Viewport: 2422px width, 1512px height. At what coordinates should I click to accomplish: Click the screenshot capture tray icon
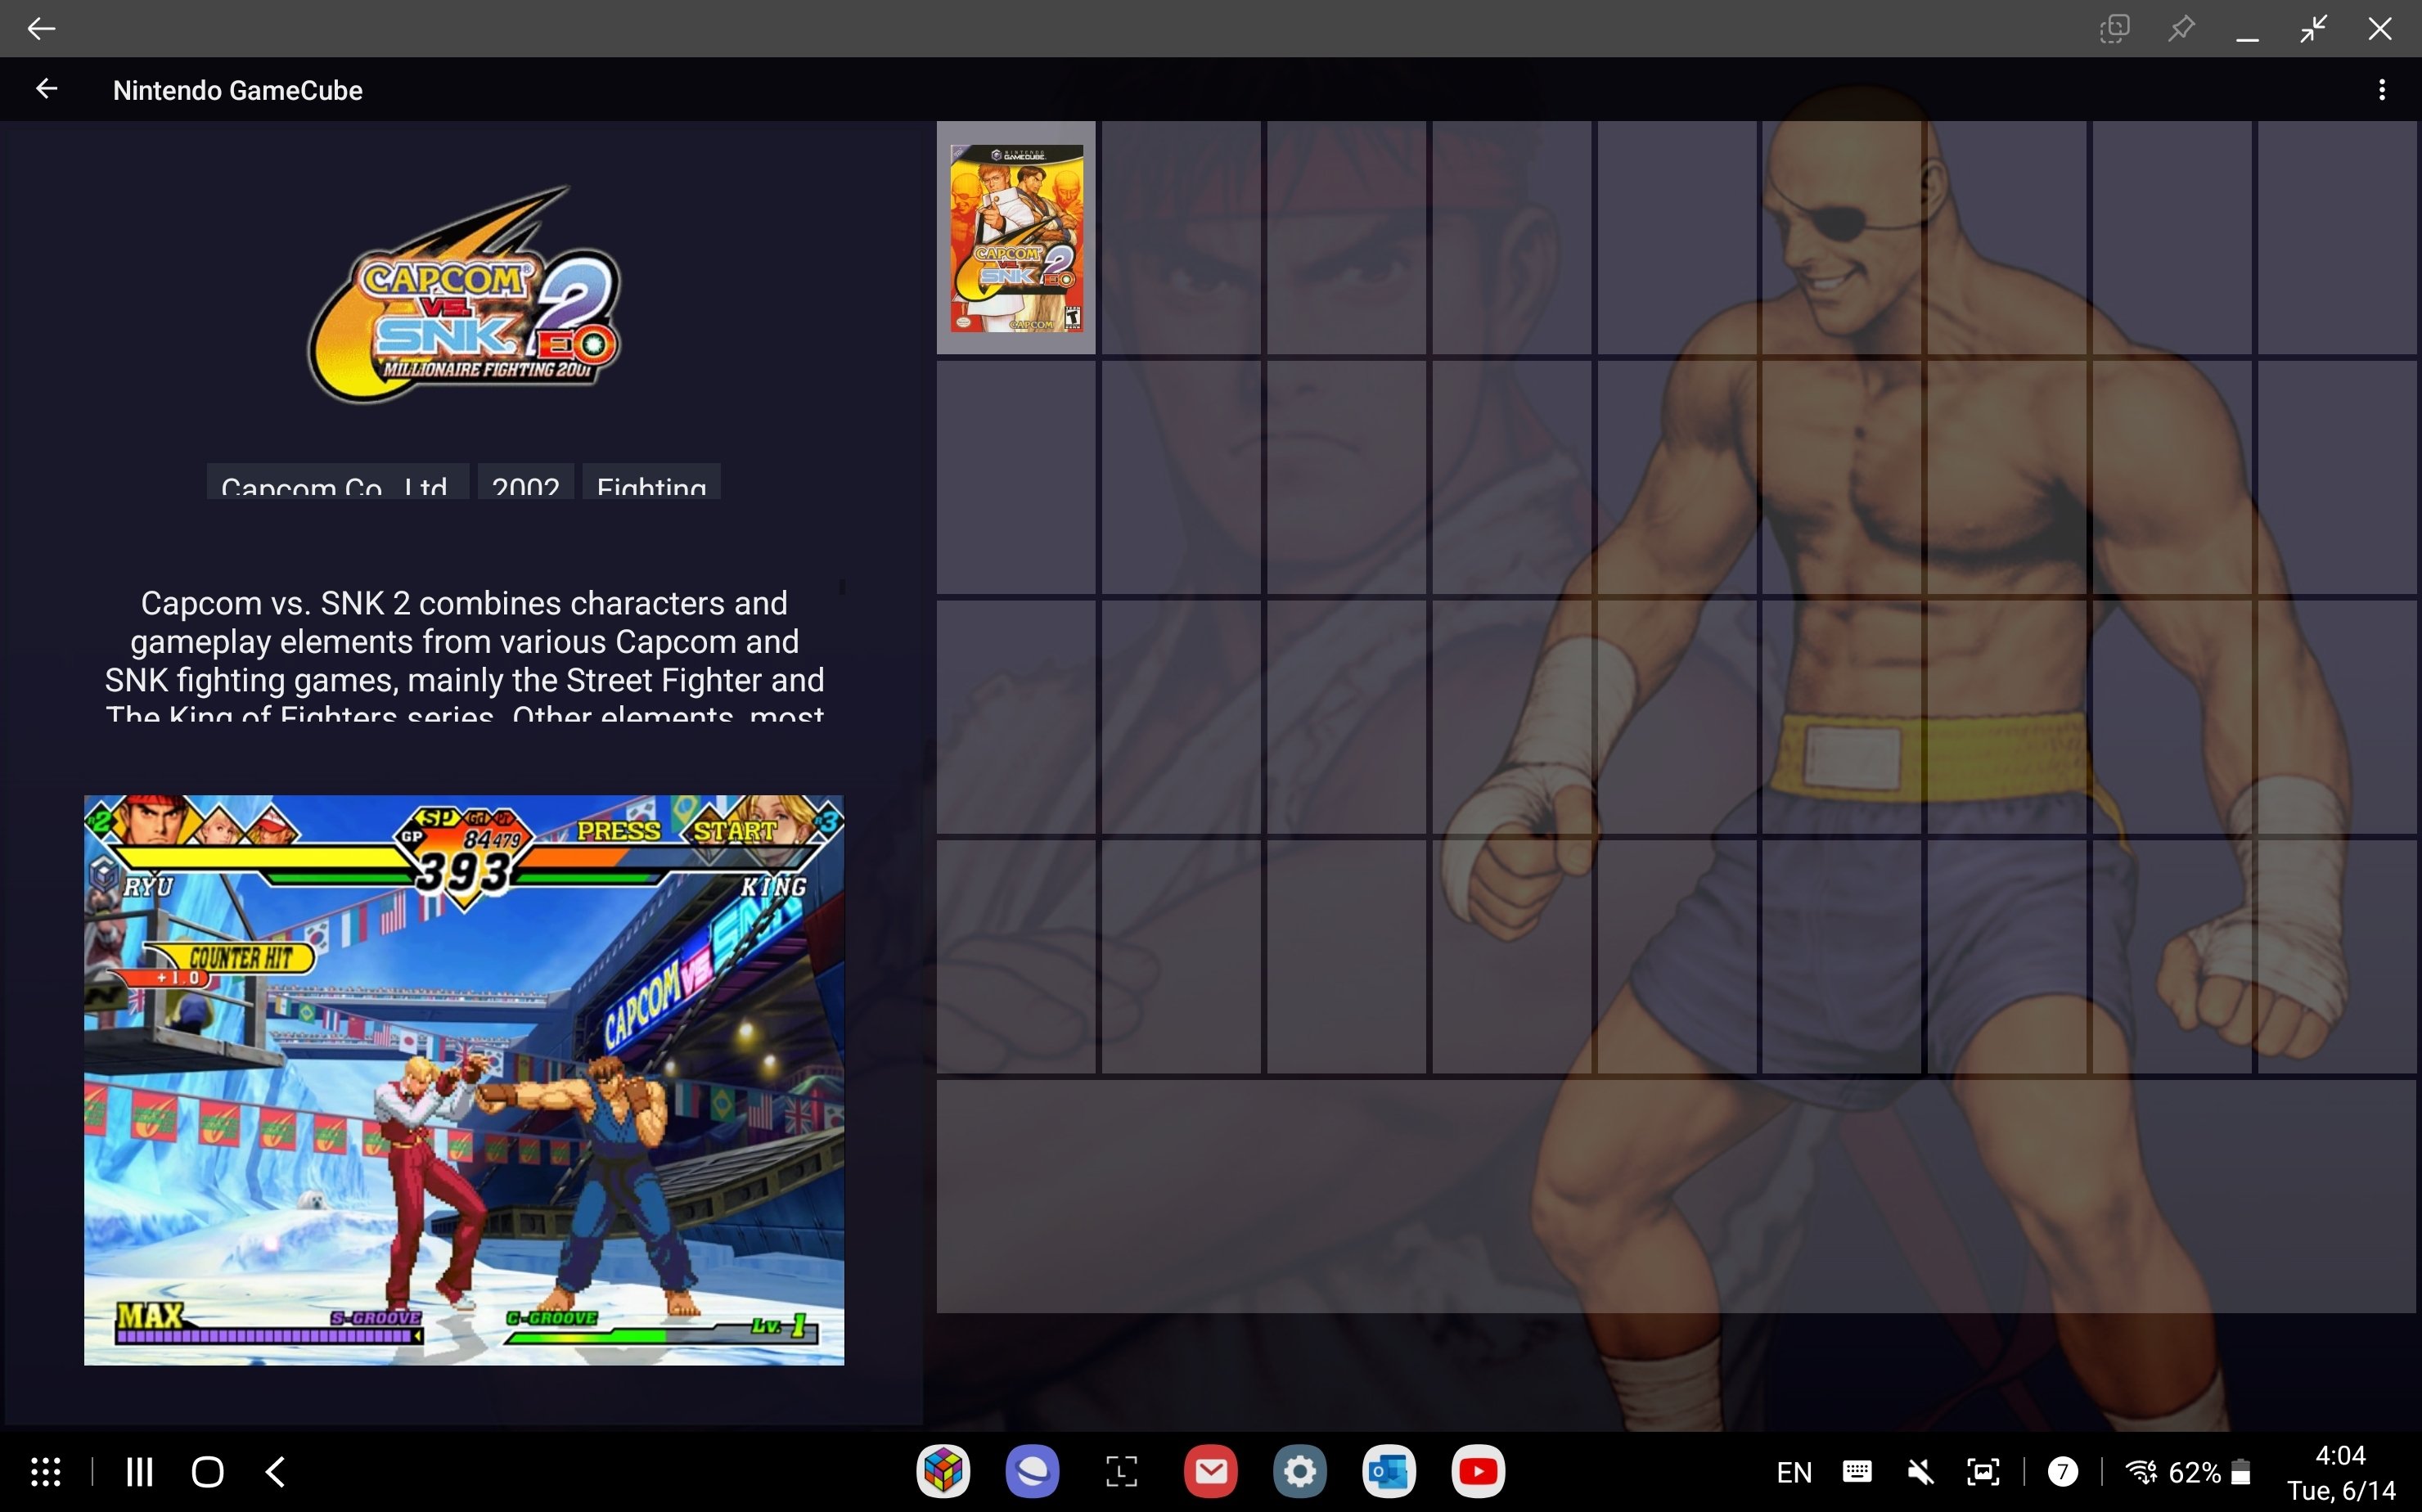click(1983, 1472)
